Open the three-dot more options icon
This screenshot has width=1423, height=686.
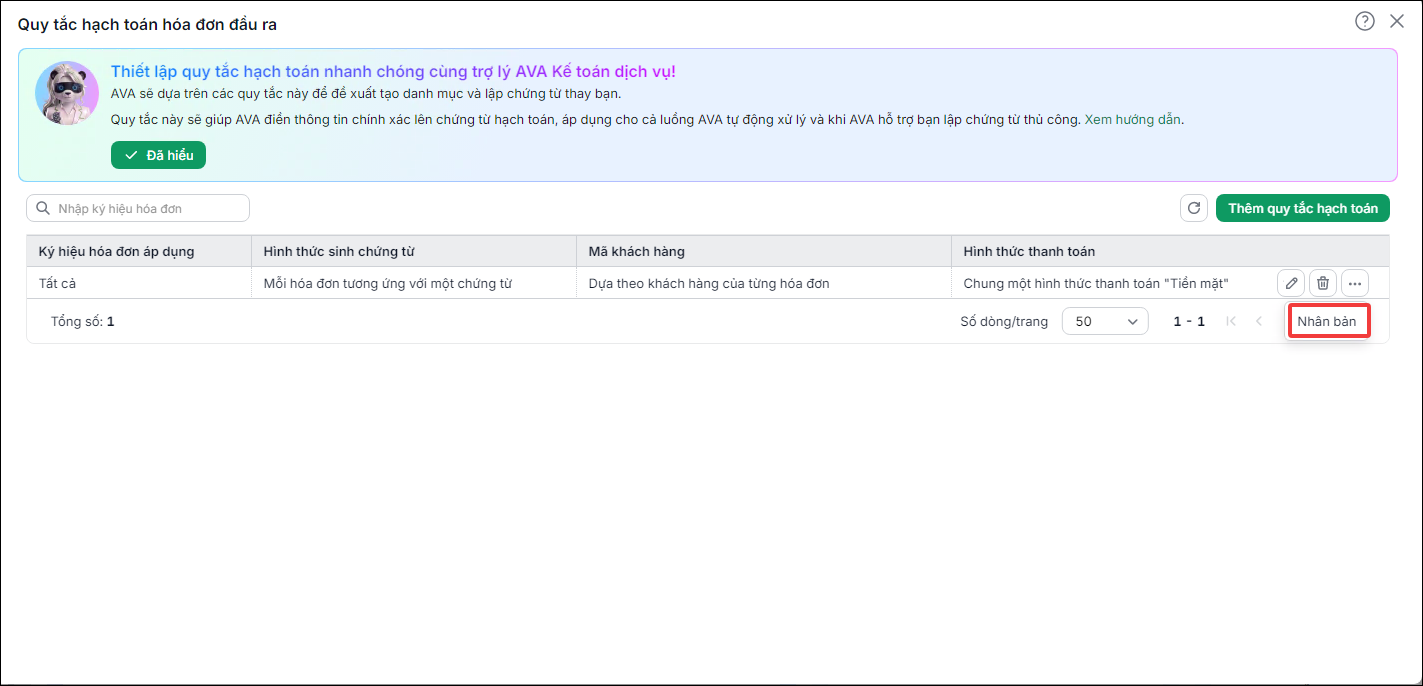pos(1355,283)
